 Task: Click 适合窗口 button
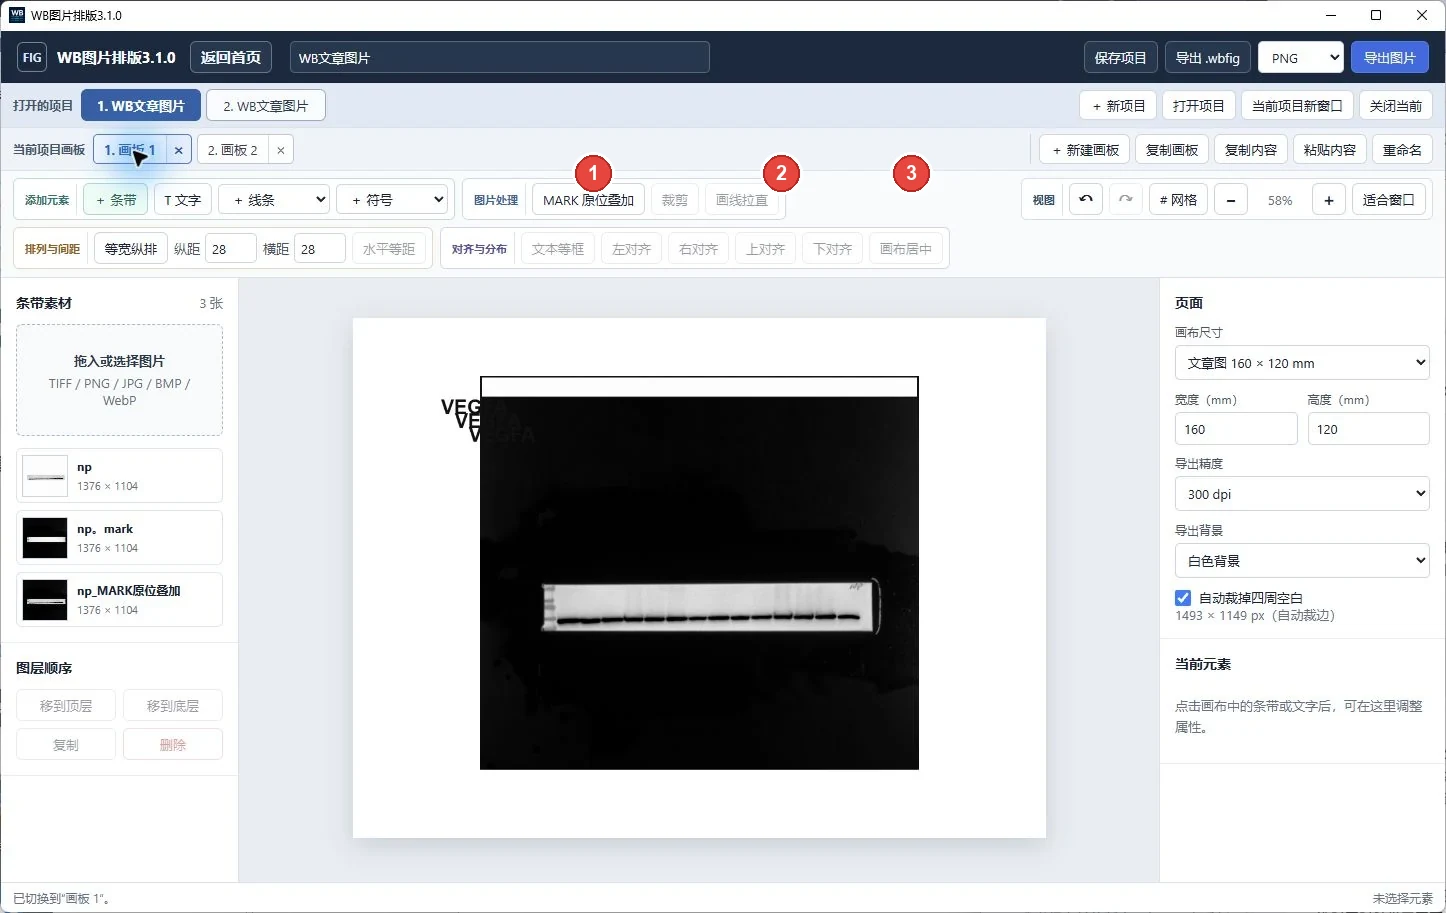point(1388,200)
